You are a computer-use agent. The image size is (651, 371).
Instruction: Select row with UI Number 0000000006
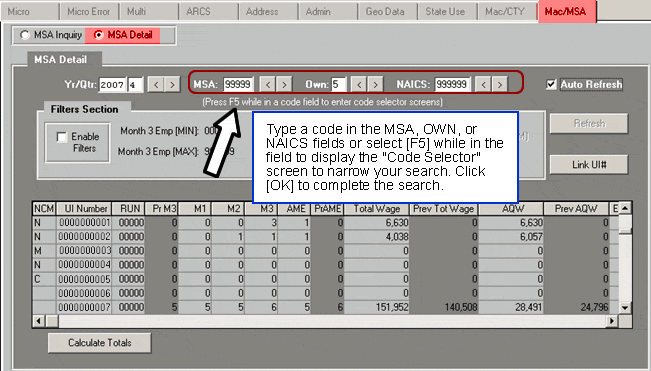click(x=326, y=293)
